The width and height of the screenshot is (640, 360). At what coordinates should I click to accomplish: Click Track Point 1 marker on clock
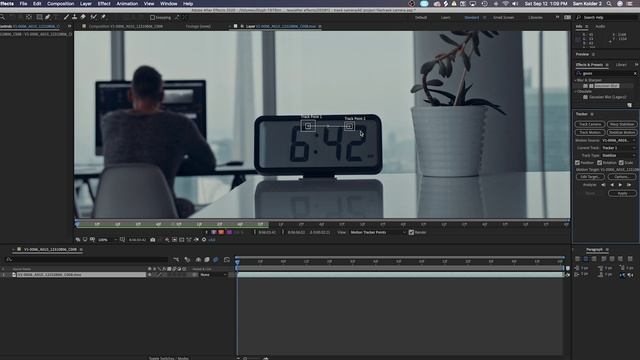(308, 126)
